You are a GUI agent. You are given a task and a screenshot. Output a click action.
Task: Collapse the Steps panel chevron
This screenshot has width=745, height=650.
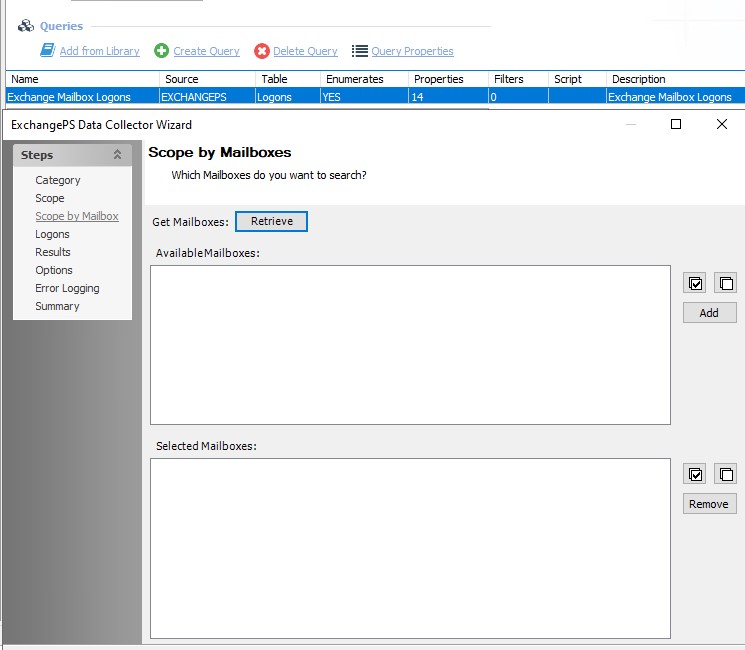click(x=117, y=155)
